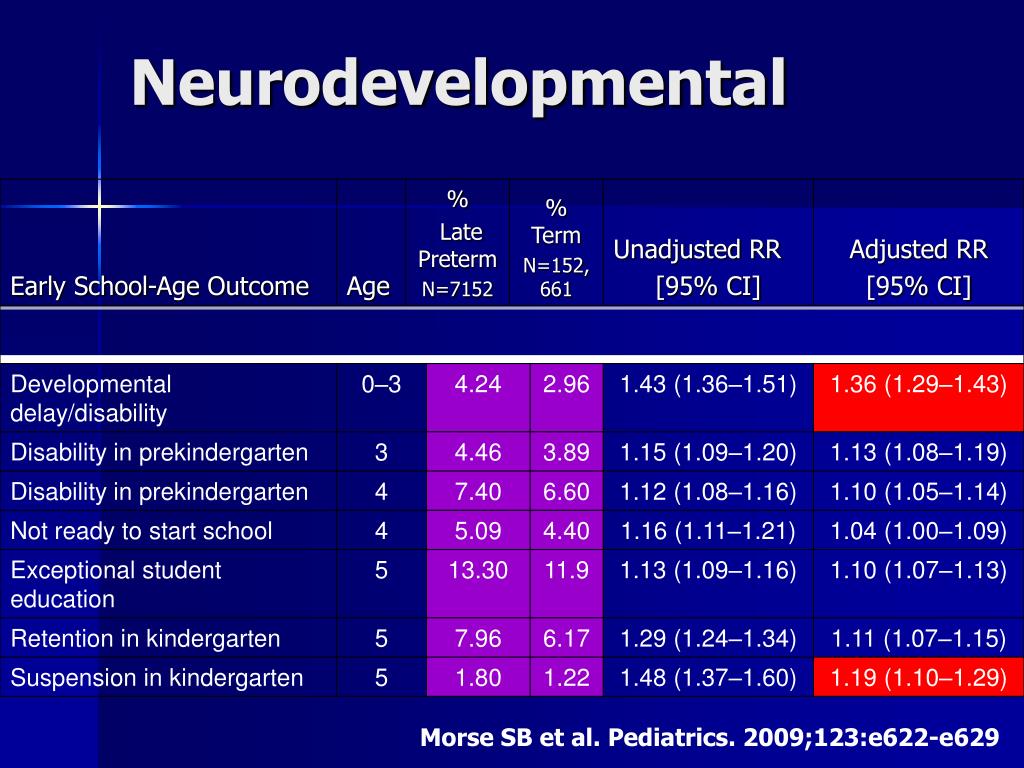The image size is (1024, 768).
Task: Select unadjusted RR 1.48 (1.37–1.60)
Action: (x=708, y=678)
